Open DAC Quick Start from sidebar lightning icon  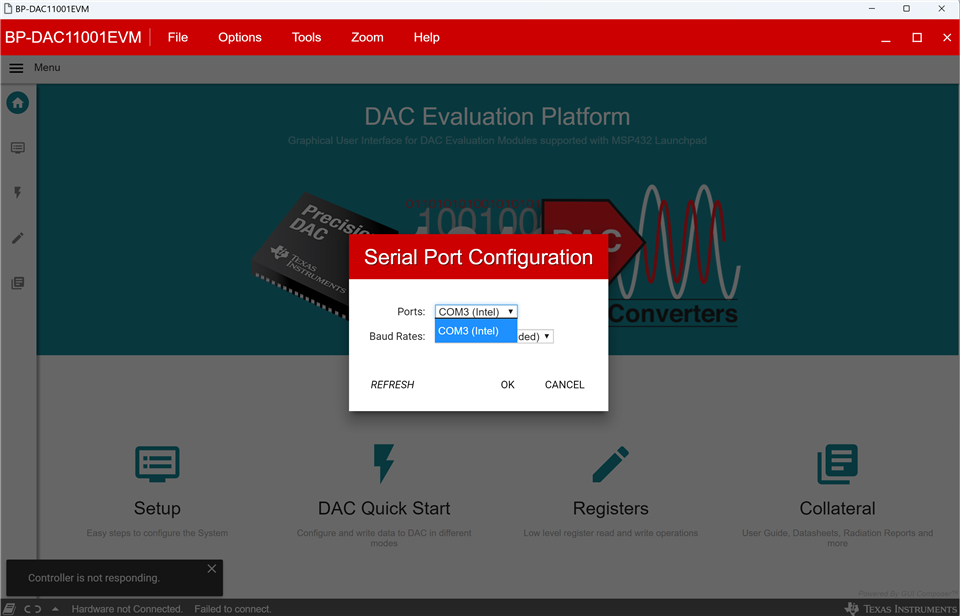18,193
